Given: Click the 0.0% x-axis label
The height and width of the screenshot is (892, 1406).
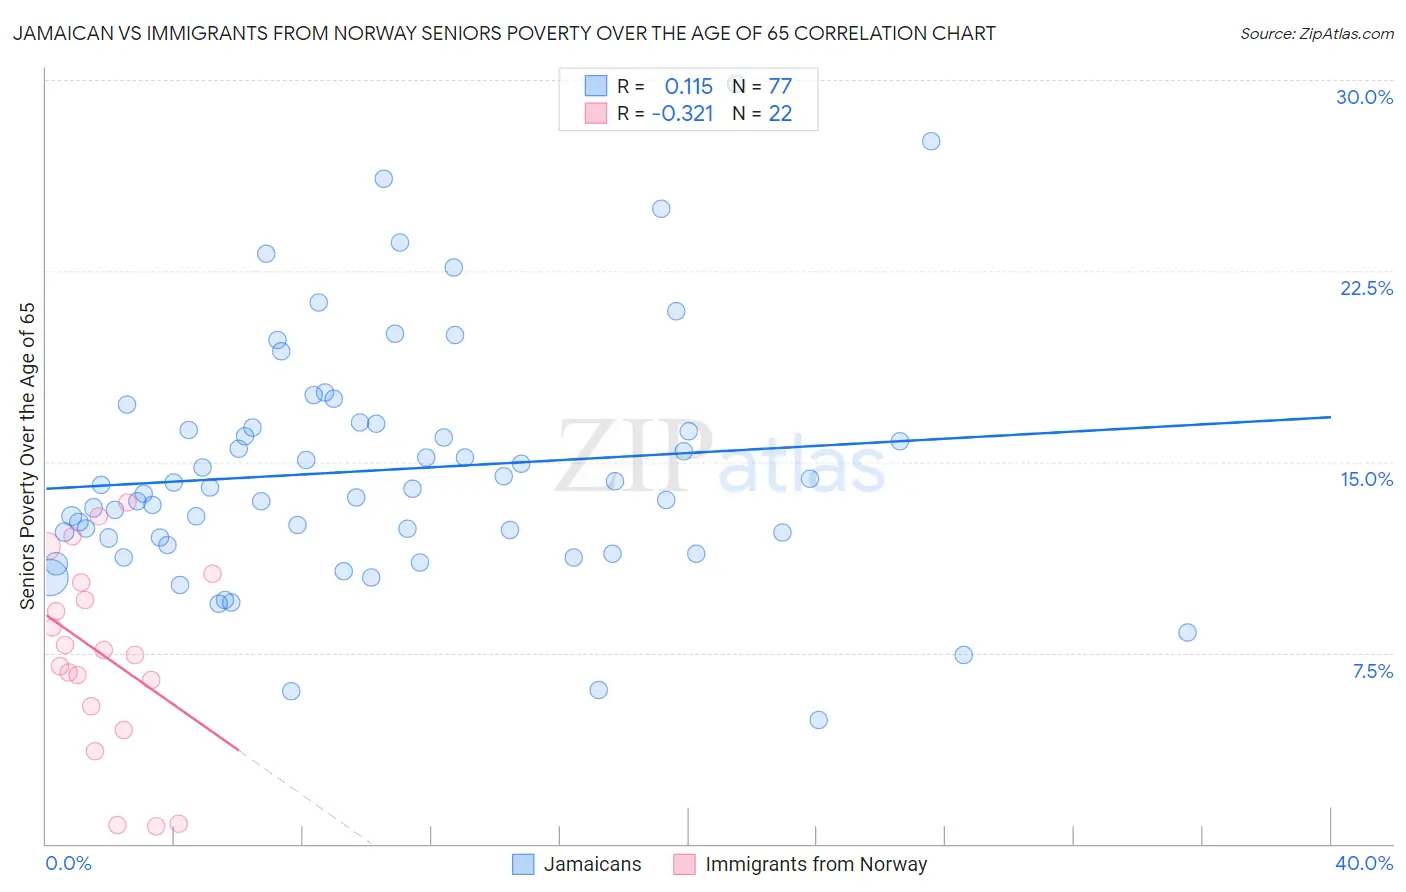Looking at the screenshot, I should (x=69, y=863).
